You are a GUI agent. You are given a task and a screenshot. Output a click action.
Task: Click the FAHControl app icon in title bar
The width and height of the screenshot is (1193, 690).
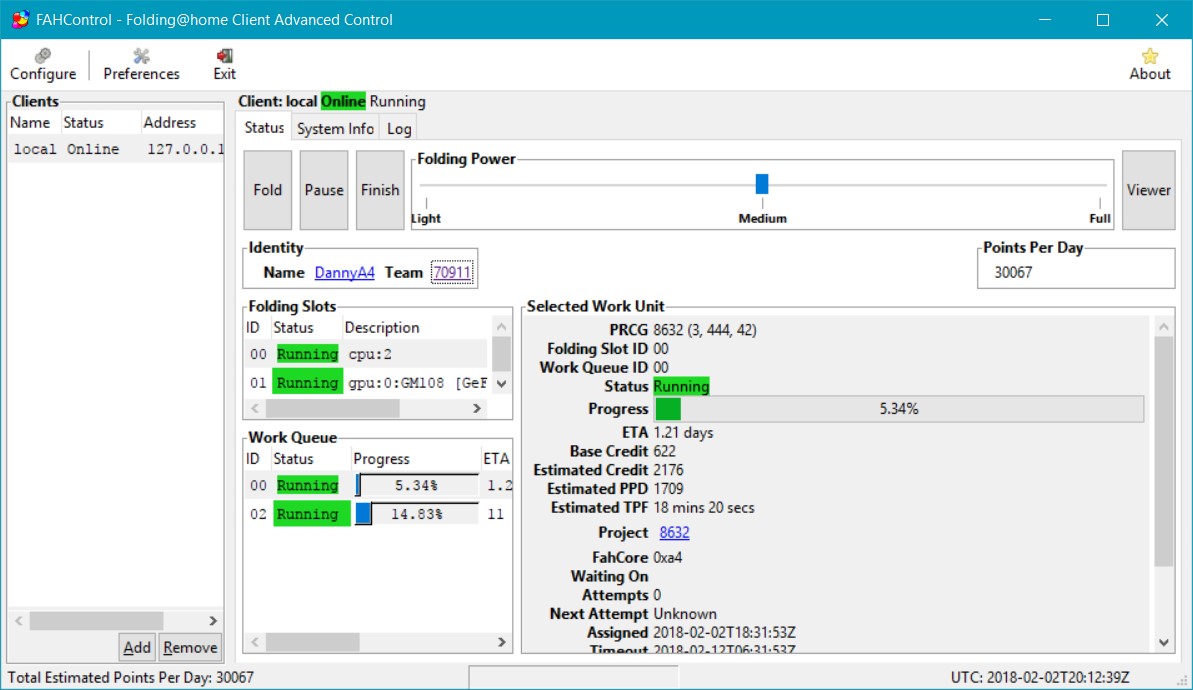tap(20, 20)
